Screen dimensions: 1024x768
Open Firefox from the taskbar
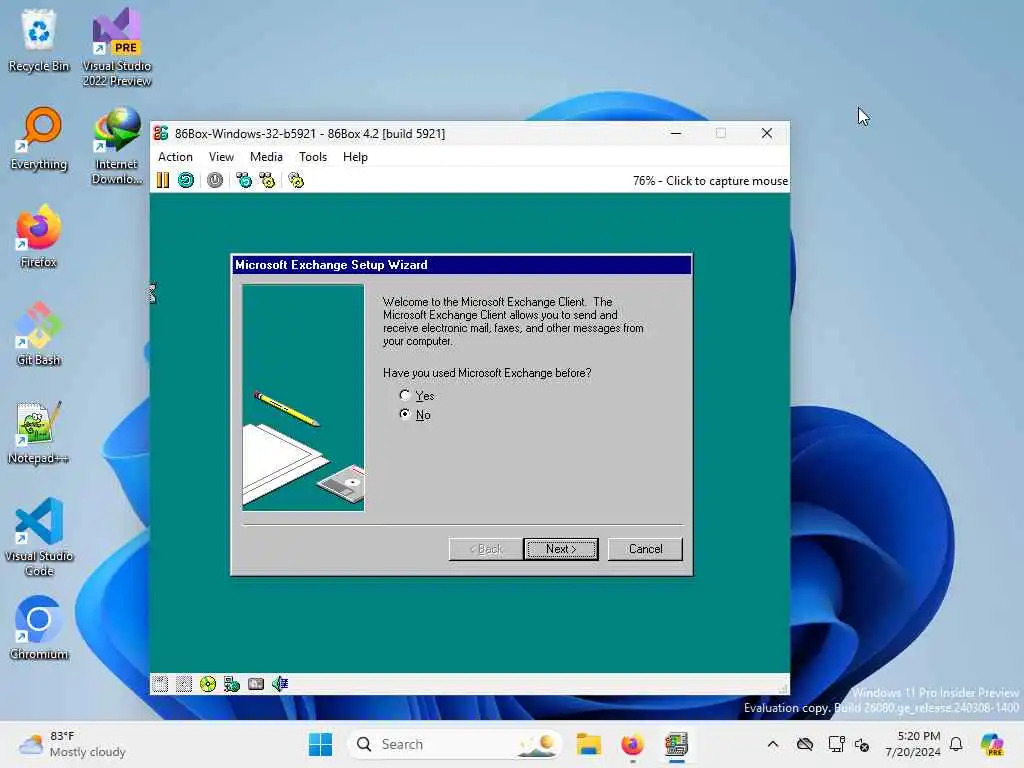[x=632, y=744]
